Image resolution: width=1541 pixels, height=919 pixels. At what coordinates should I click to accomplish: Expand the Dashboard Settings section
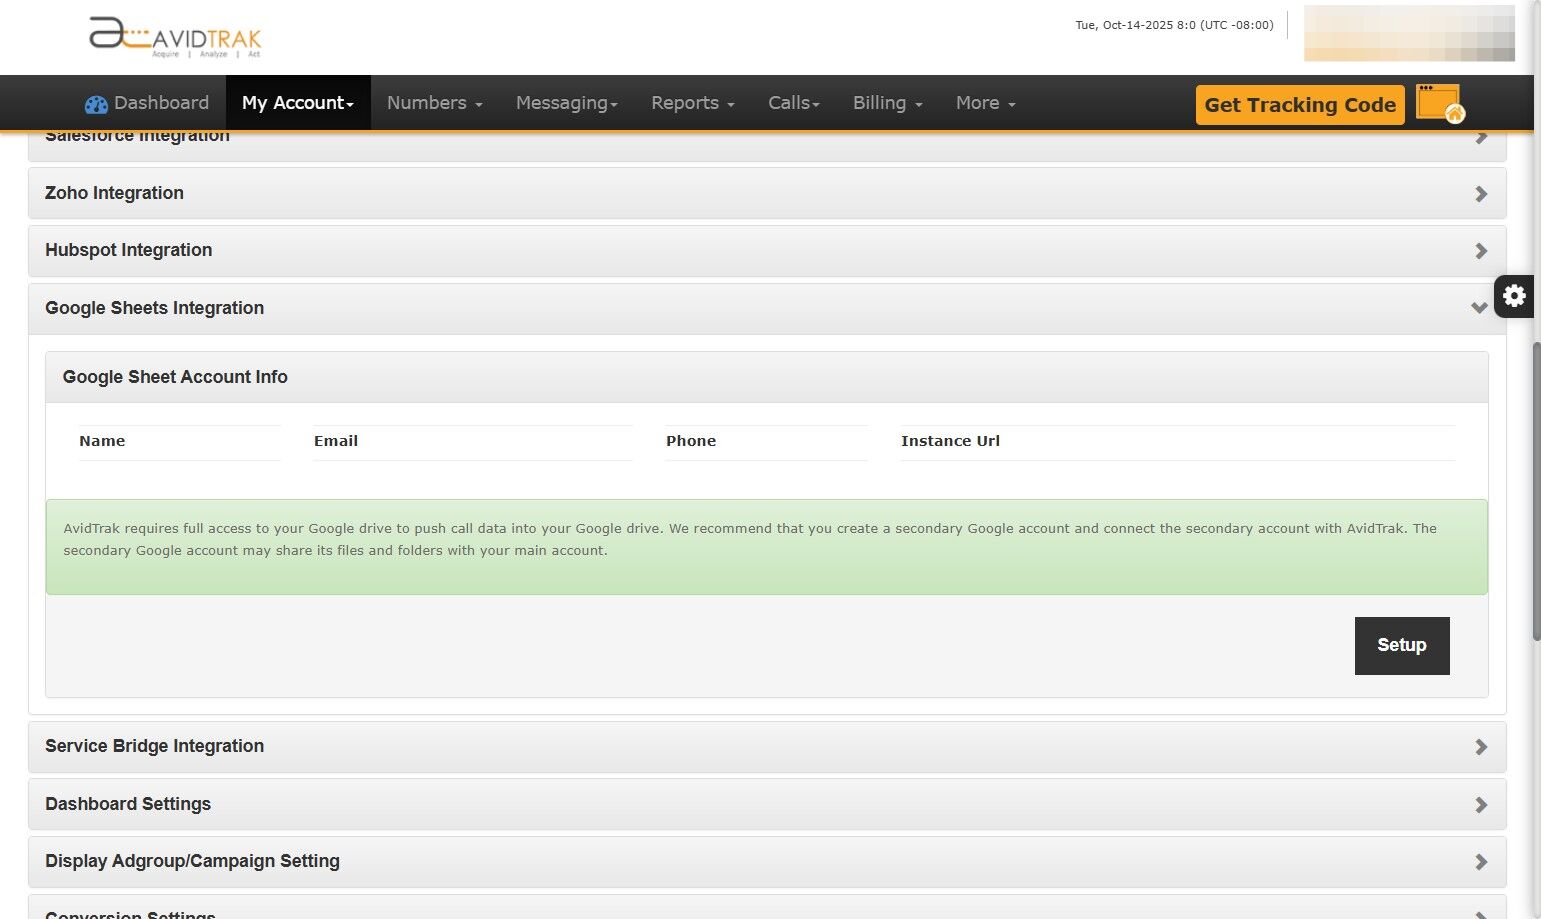point(767,805)
